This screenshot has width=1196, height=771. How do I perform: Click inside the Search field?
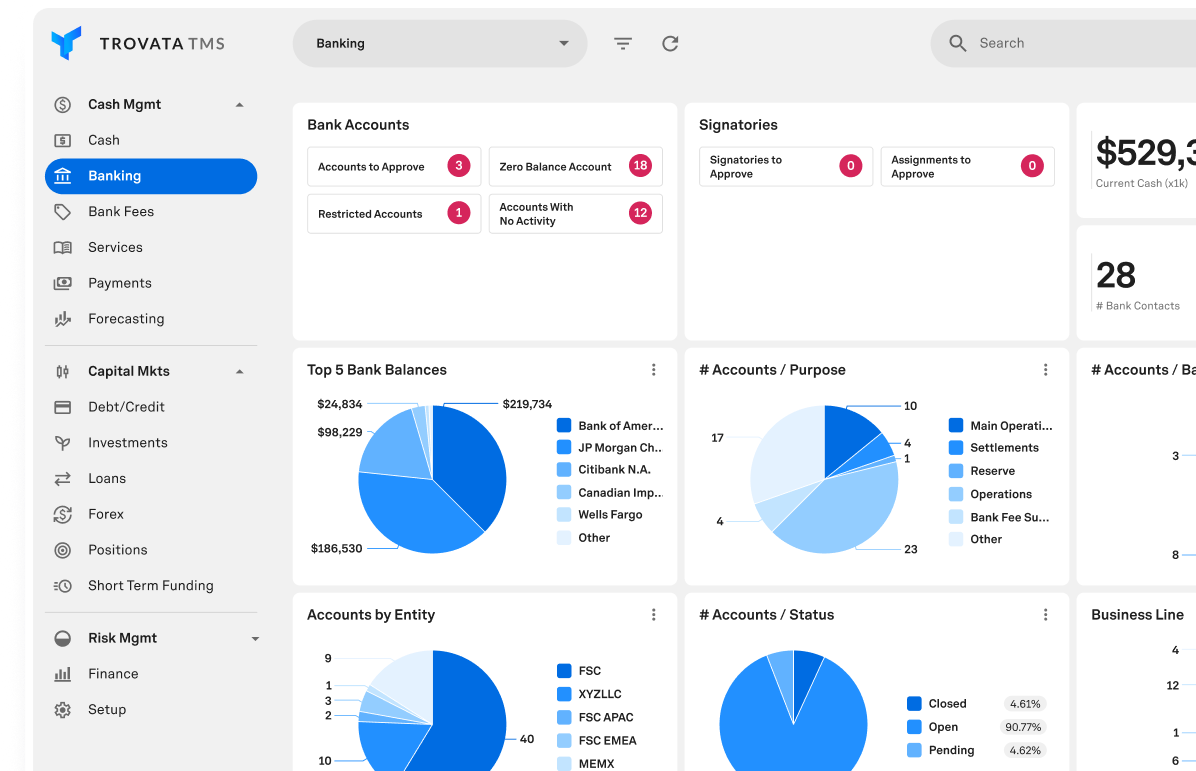(1060, 43)
